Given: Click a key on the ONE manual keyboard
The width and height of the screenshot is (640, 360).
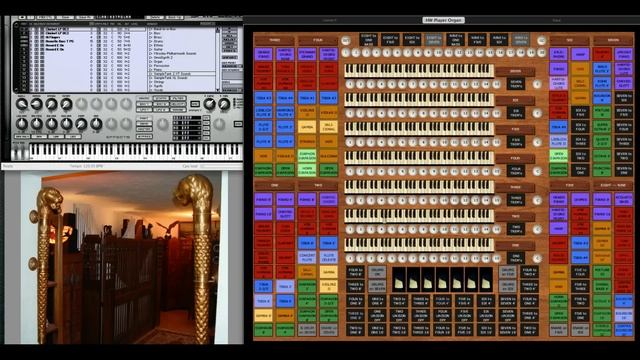Looking at the screenshot, I should (x=419, y=244).
